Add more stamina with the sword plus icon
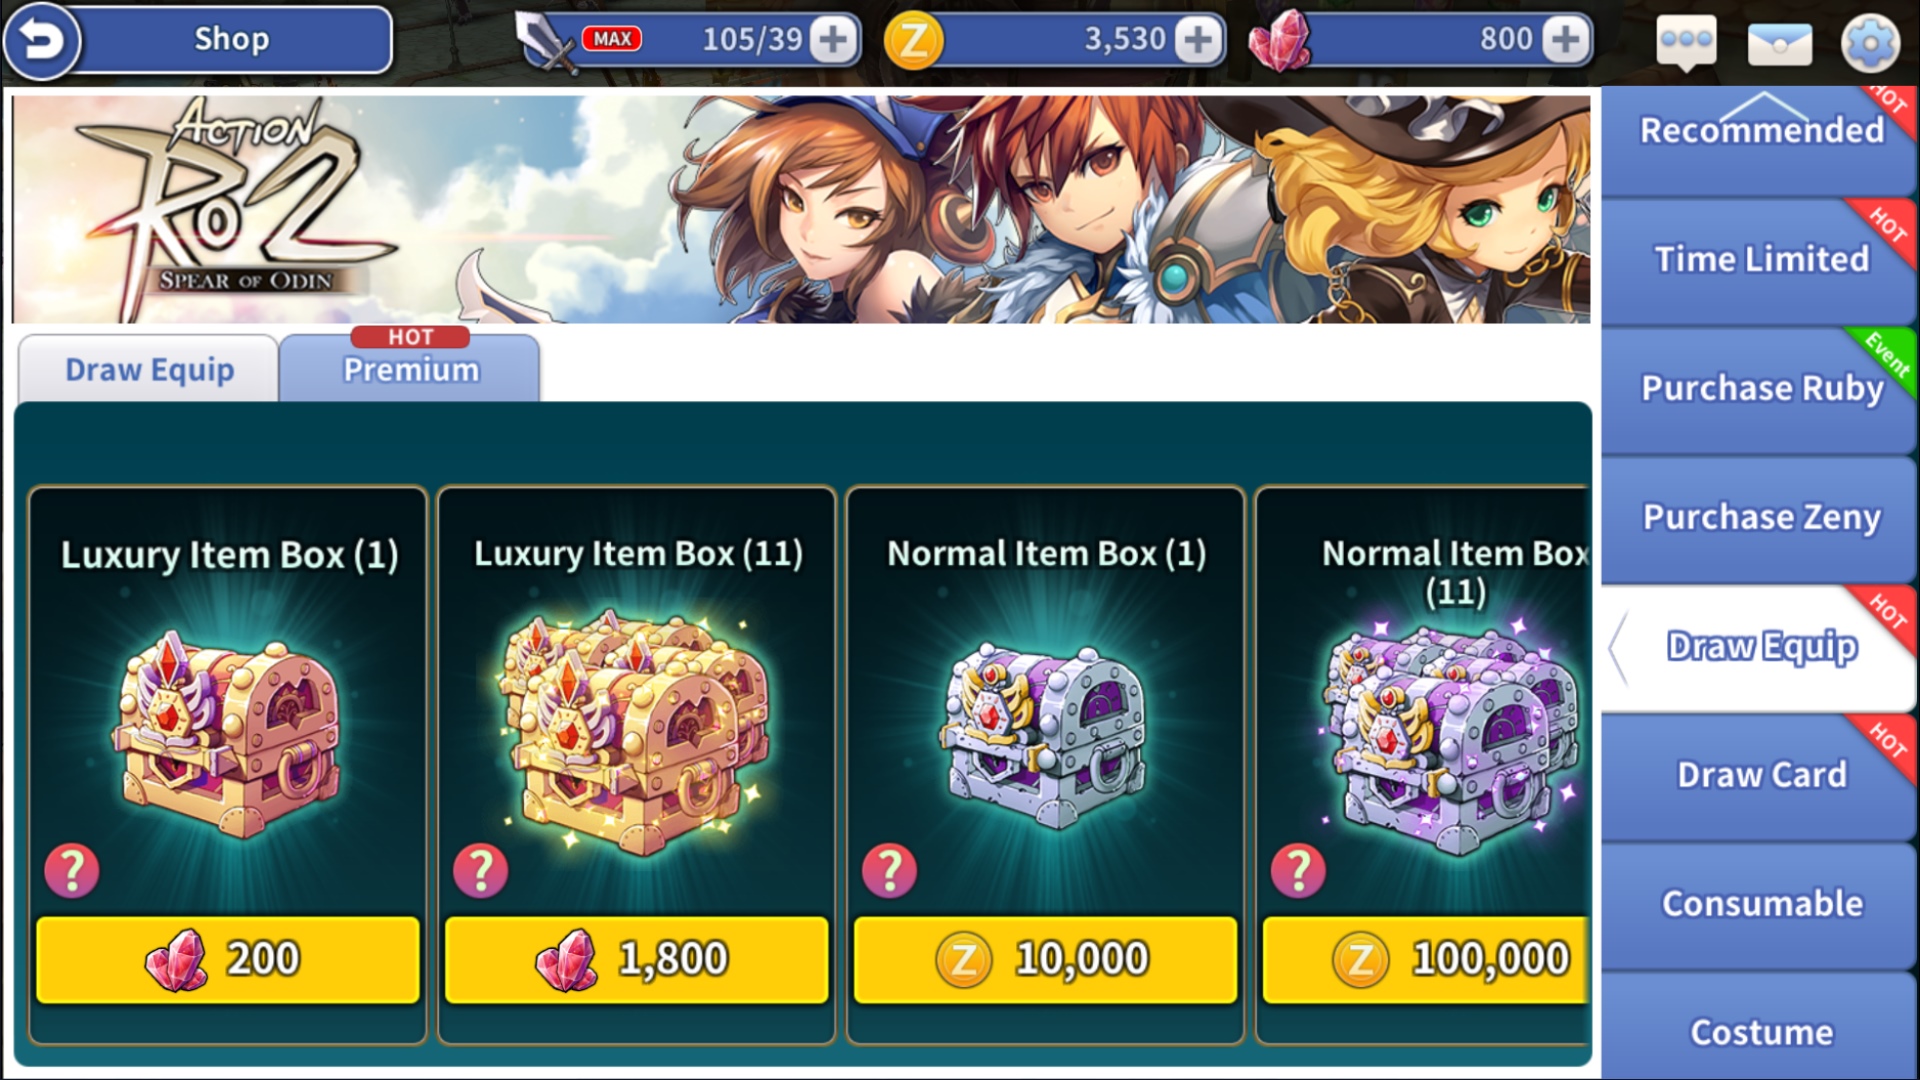Screen dimensions: 1920x1080 (x=833, y=40)
